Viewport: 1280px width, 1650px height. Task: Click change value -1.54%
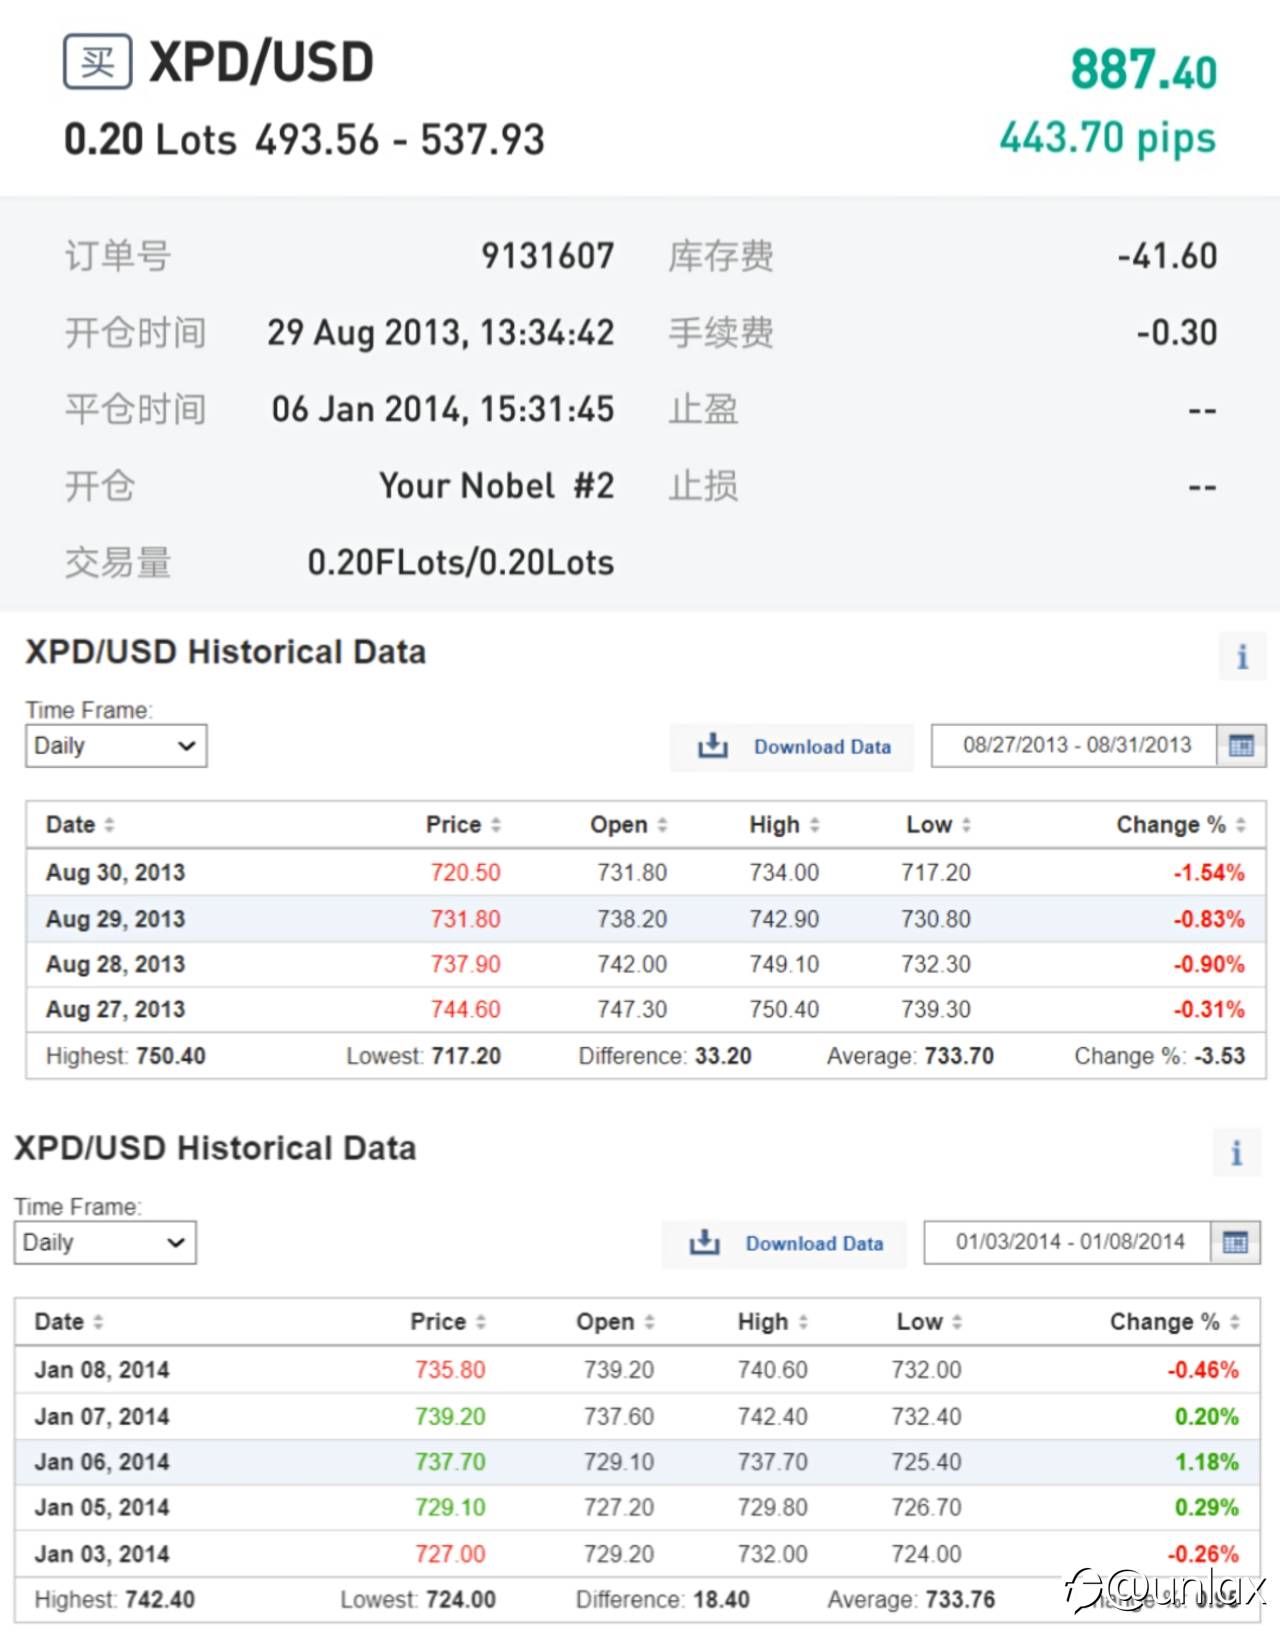tap(1209, 873)
